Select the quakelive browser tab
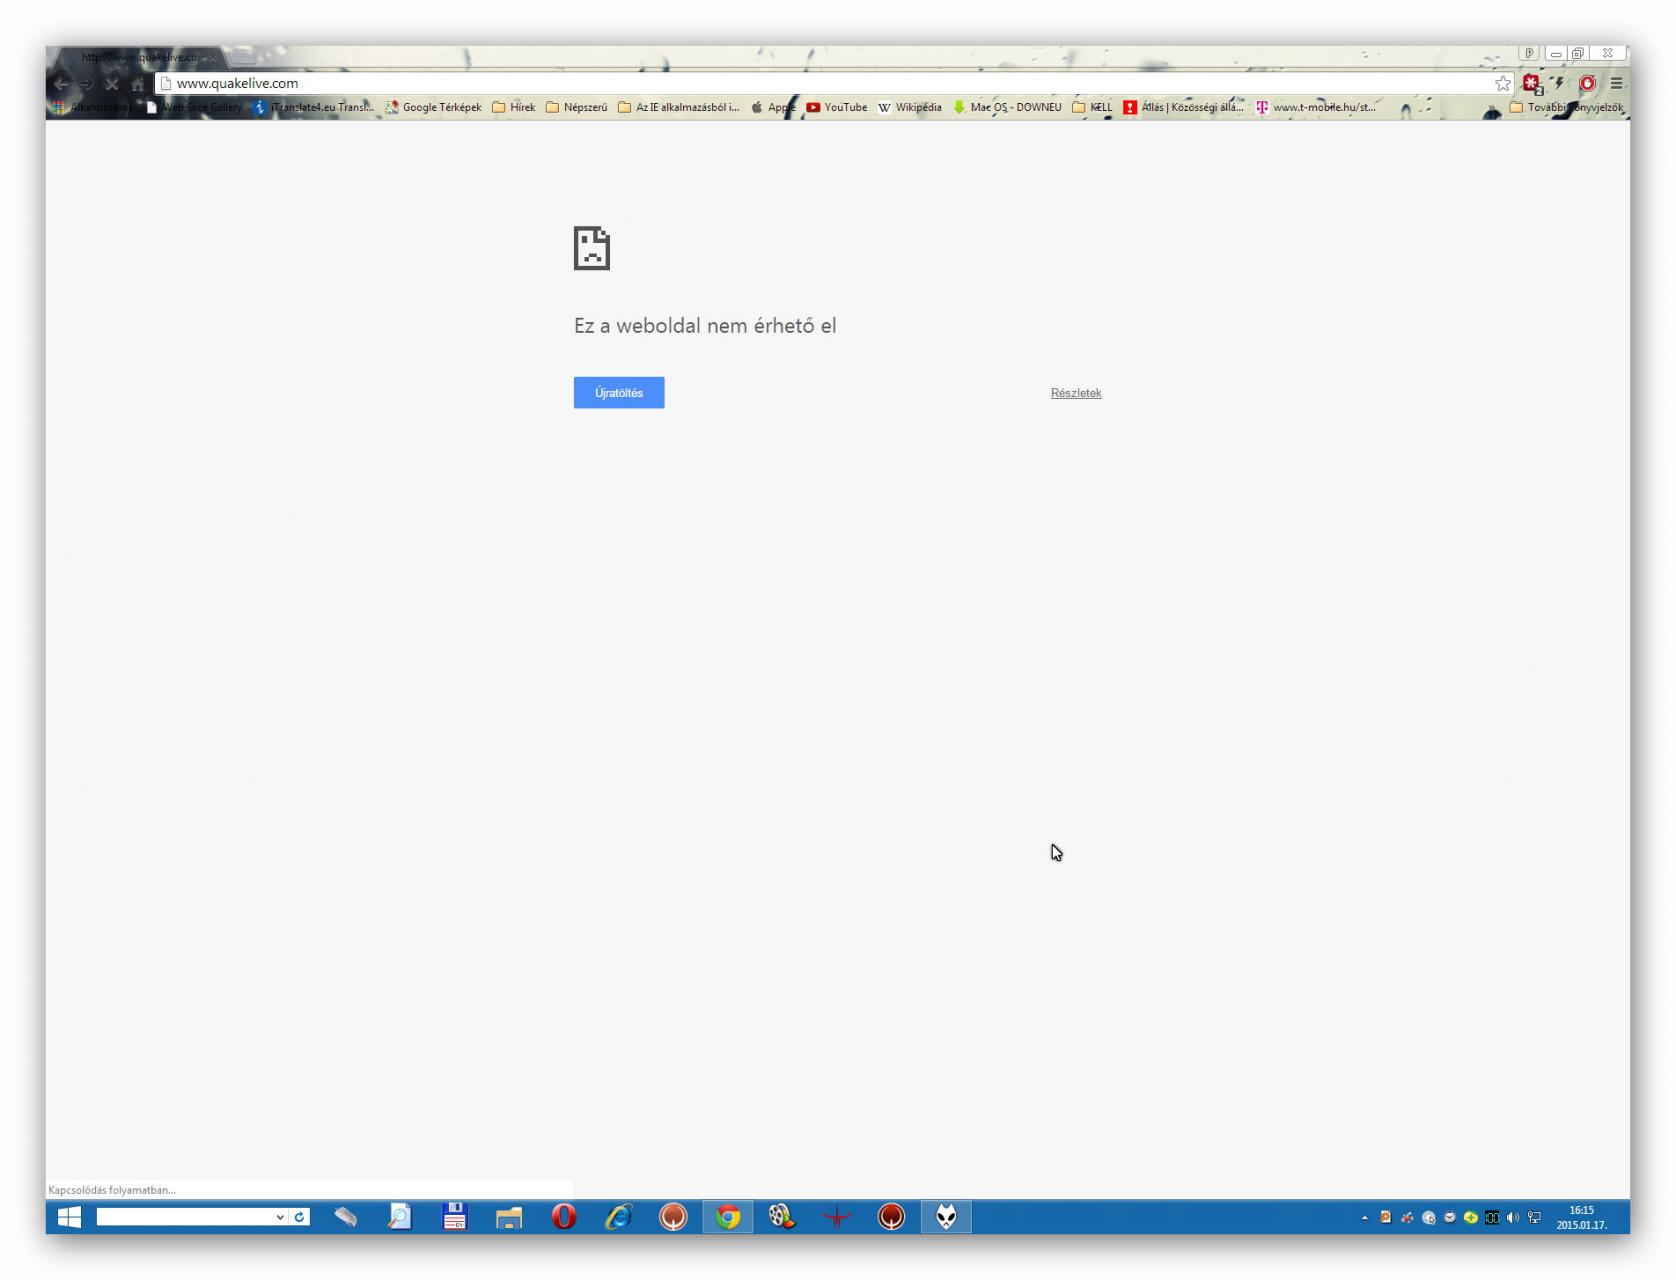The height and width of the screenshot is (1280, 1676). [x=142, y=57]
